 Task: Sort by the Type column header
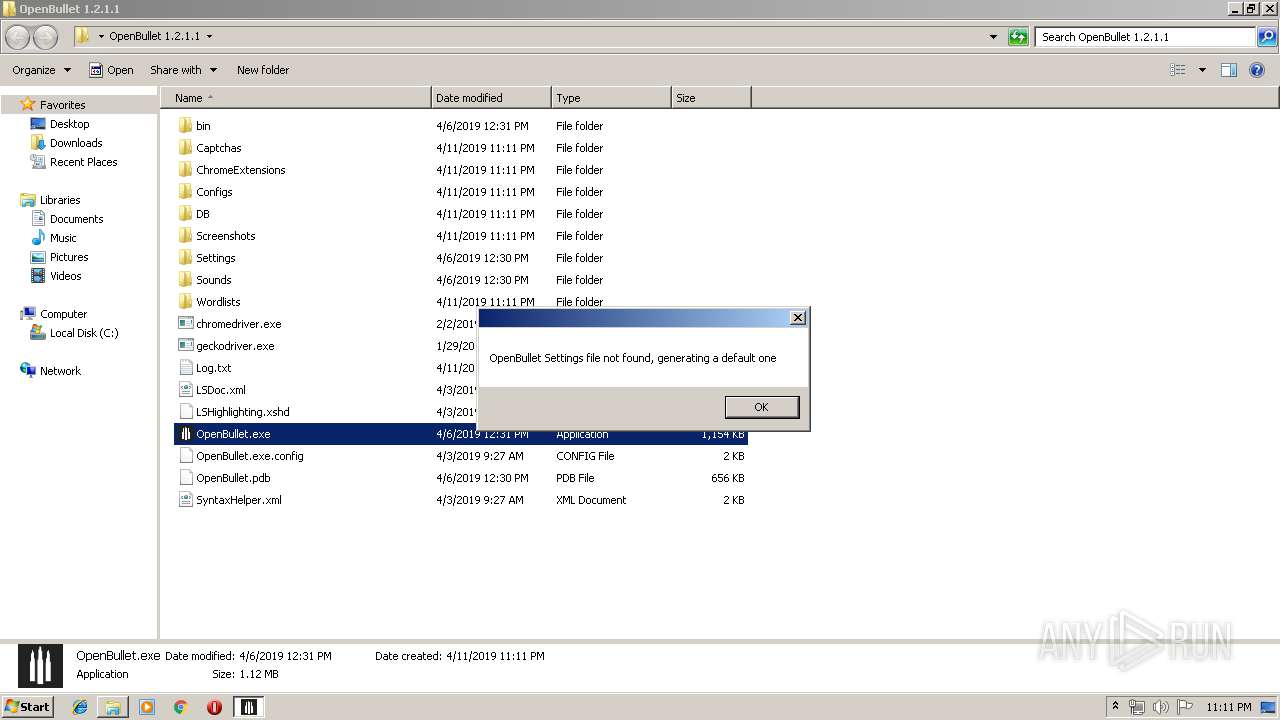pyautogui.click(x=611, y=98)
